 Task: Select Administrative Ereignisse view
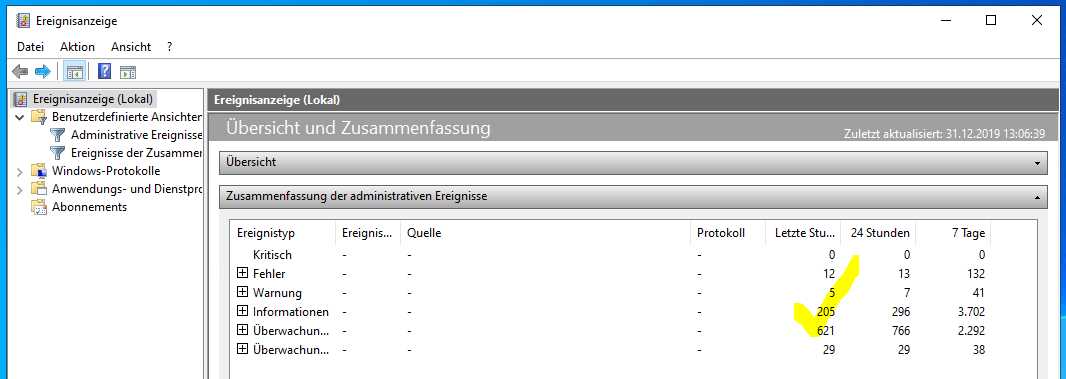click(137, 135)
